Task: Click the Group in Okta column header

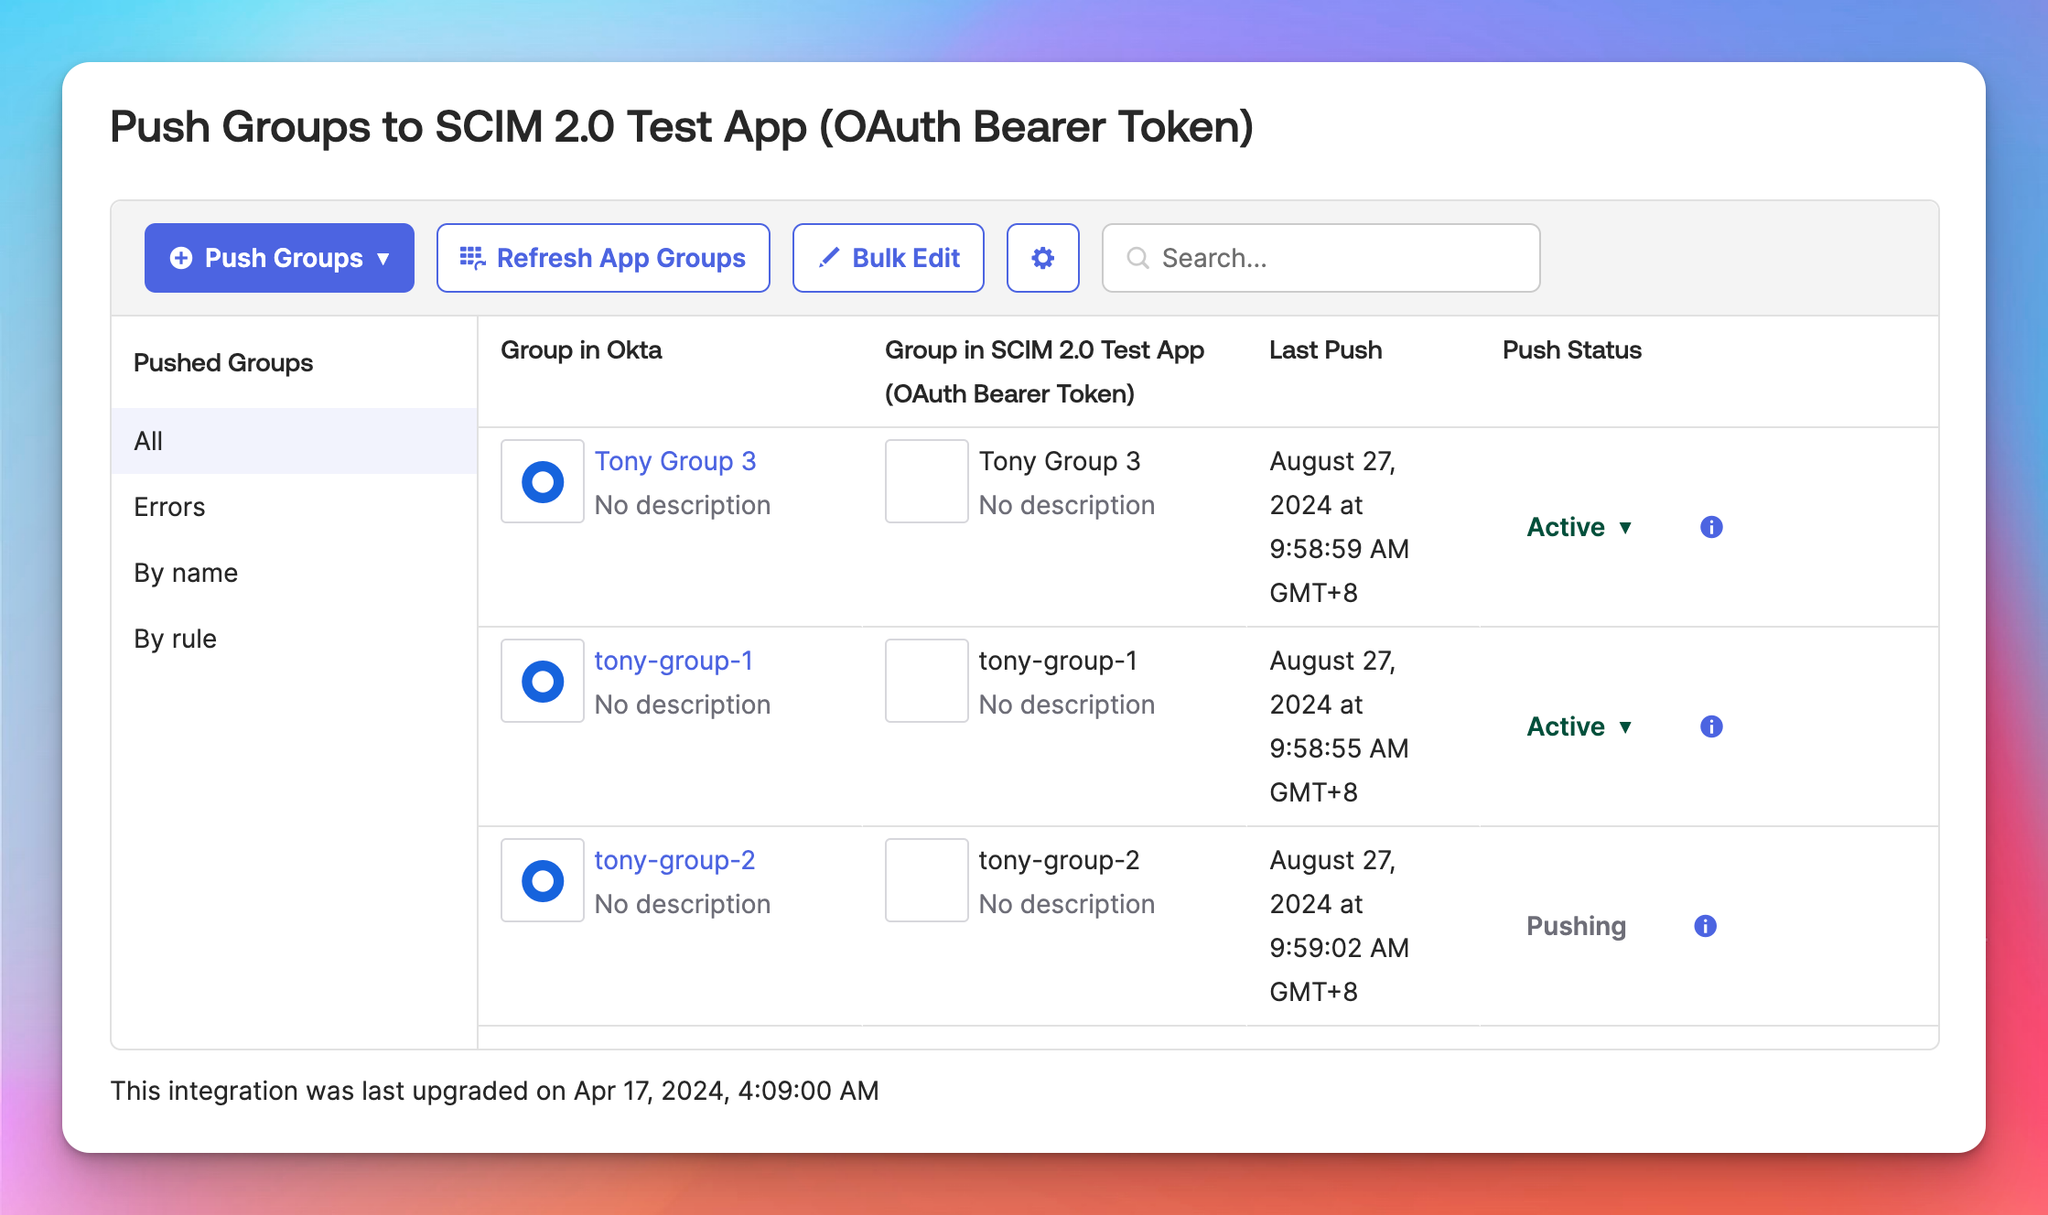Action: (x=581, y=350)
